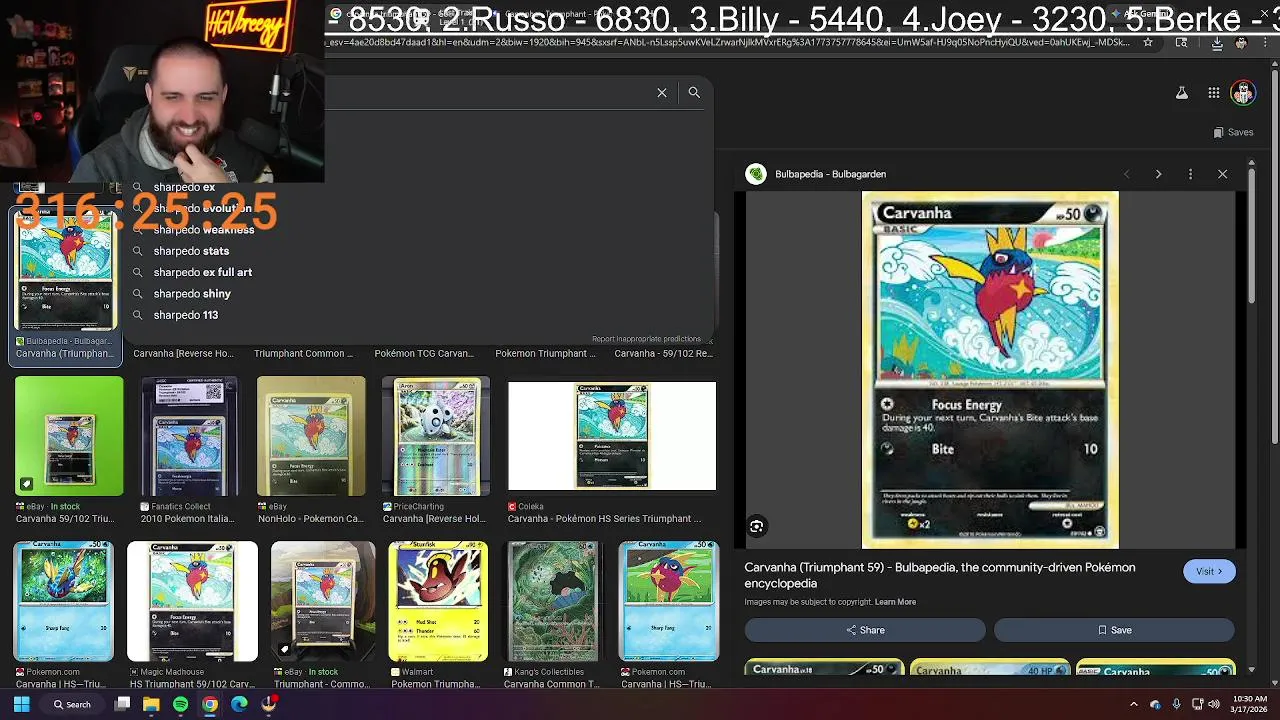Choose suggestion 'sharpedo weakness'

204,230
